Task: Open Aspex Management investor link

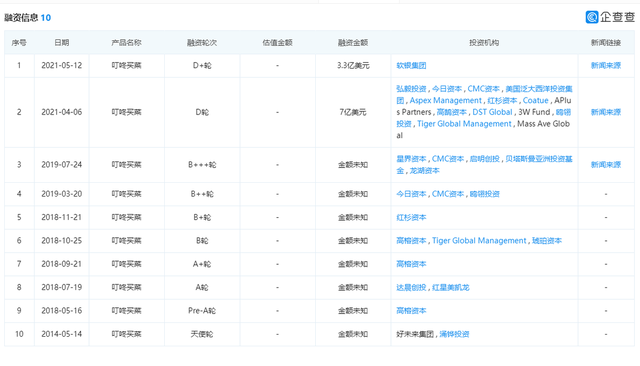Action: (x=445, y=100)
